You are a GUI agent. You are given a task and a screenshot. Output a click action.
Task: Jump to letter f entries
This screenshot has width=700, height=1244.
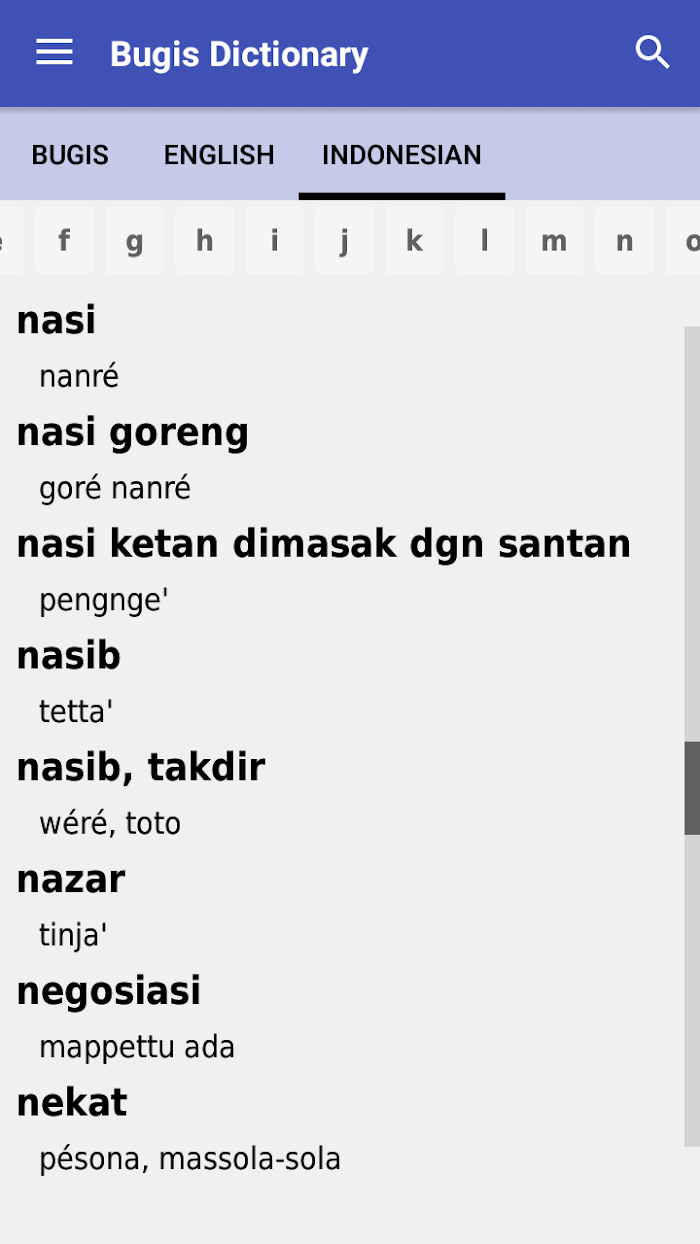(64, 241)
